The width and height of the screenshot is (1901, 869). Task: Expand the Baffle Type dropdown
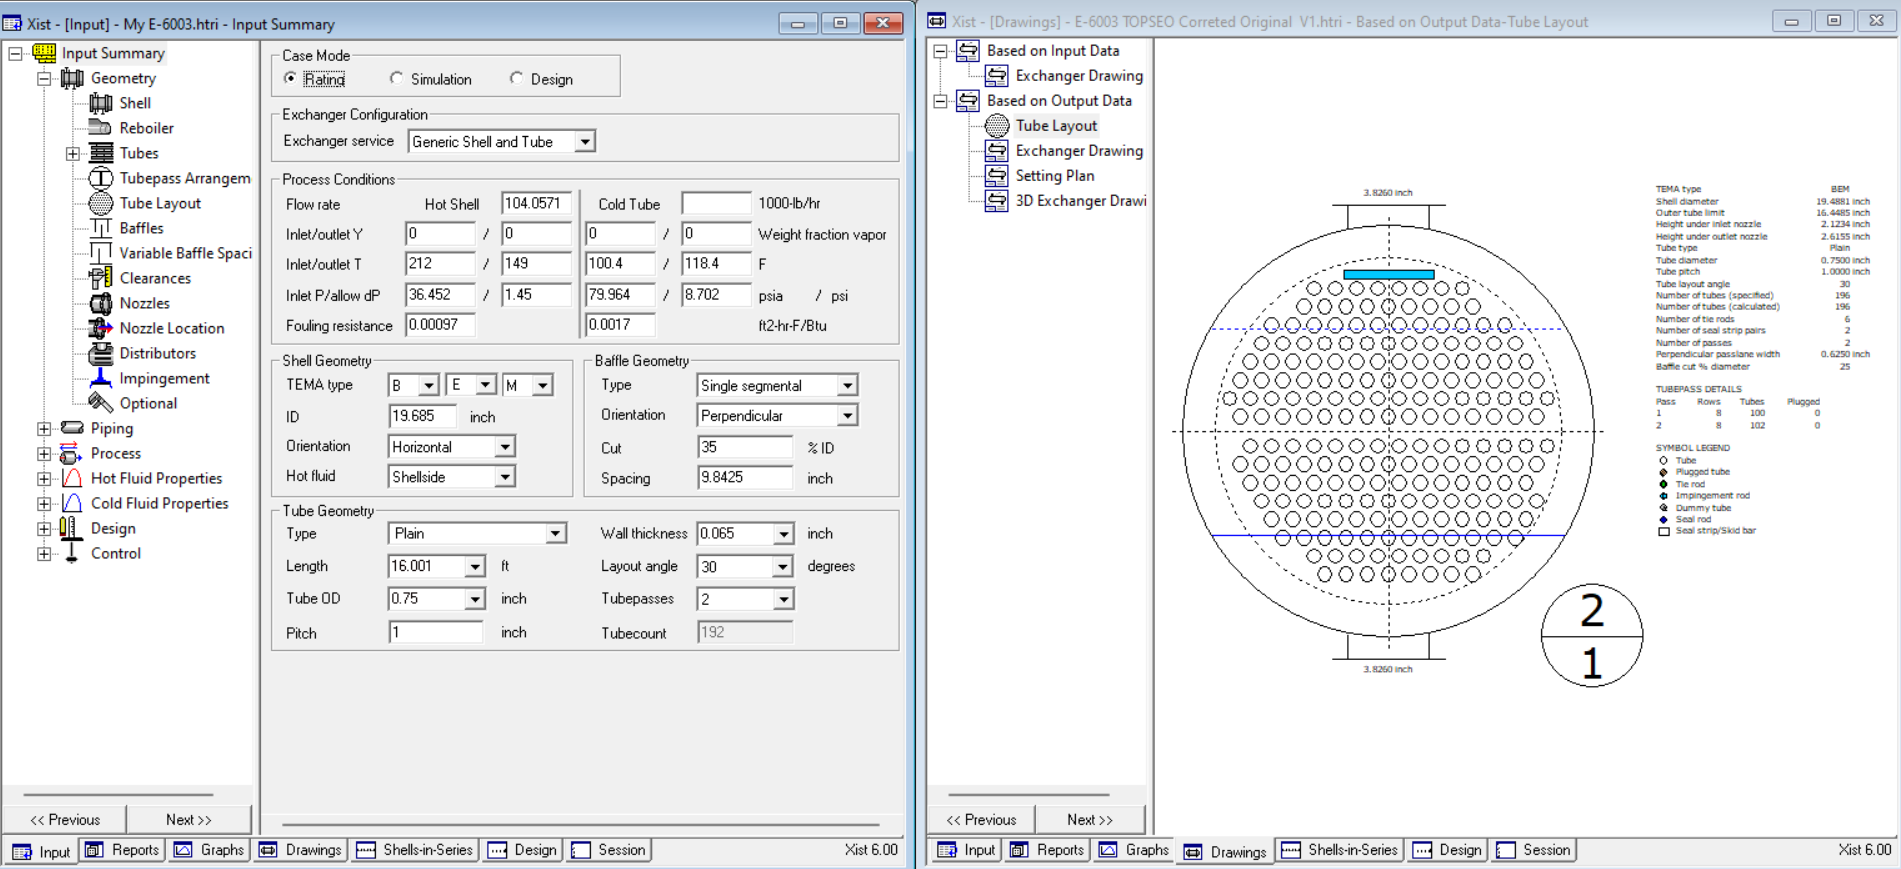(847, 386)
